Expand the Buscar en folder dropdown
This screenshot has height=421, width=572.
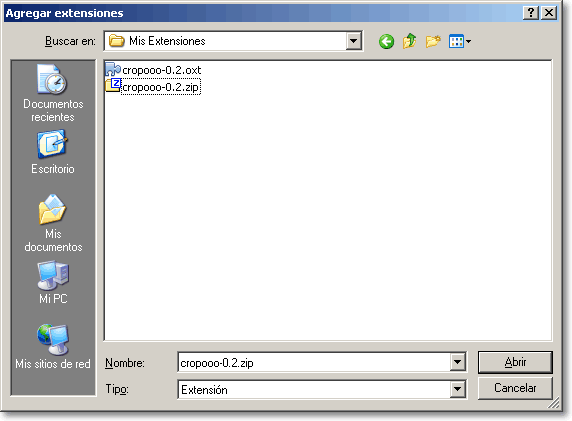click(x=353, y=41)
